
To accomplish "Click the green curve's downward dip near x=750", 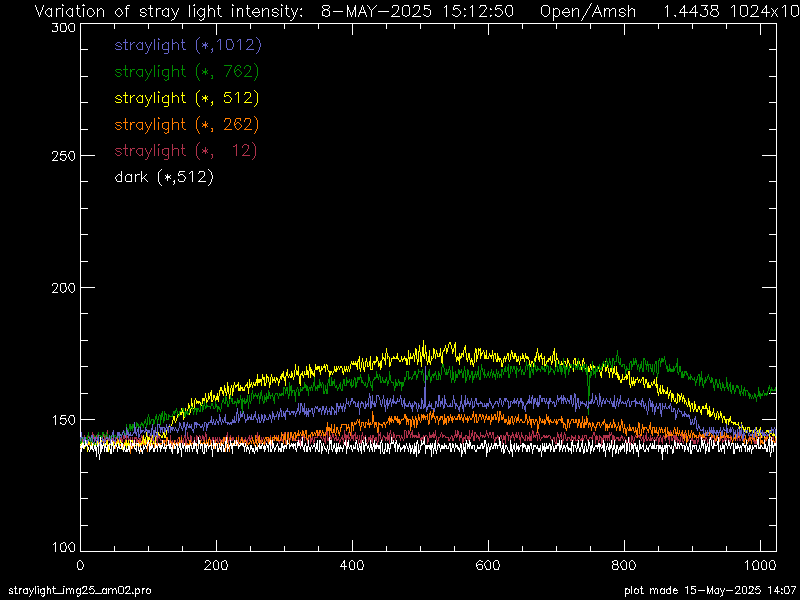I will (589, 394).
